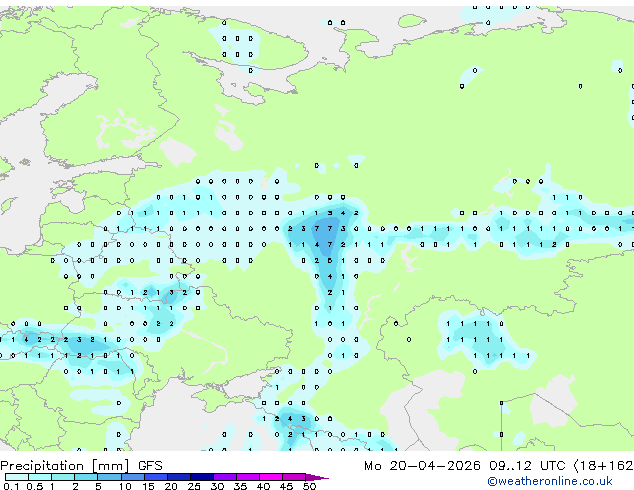Click the legend label '0.5'
634x490 pixels.
click(35, 486)
